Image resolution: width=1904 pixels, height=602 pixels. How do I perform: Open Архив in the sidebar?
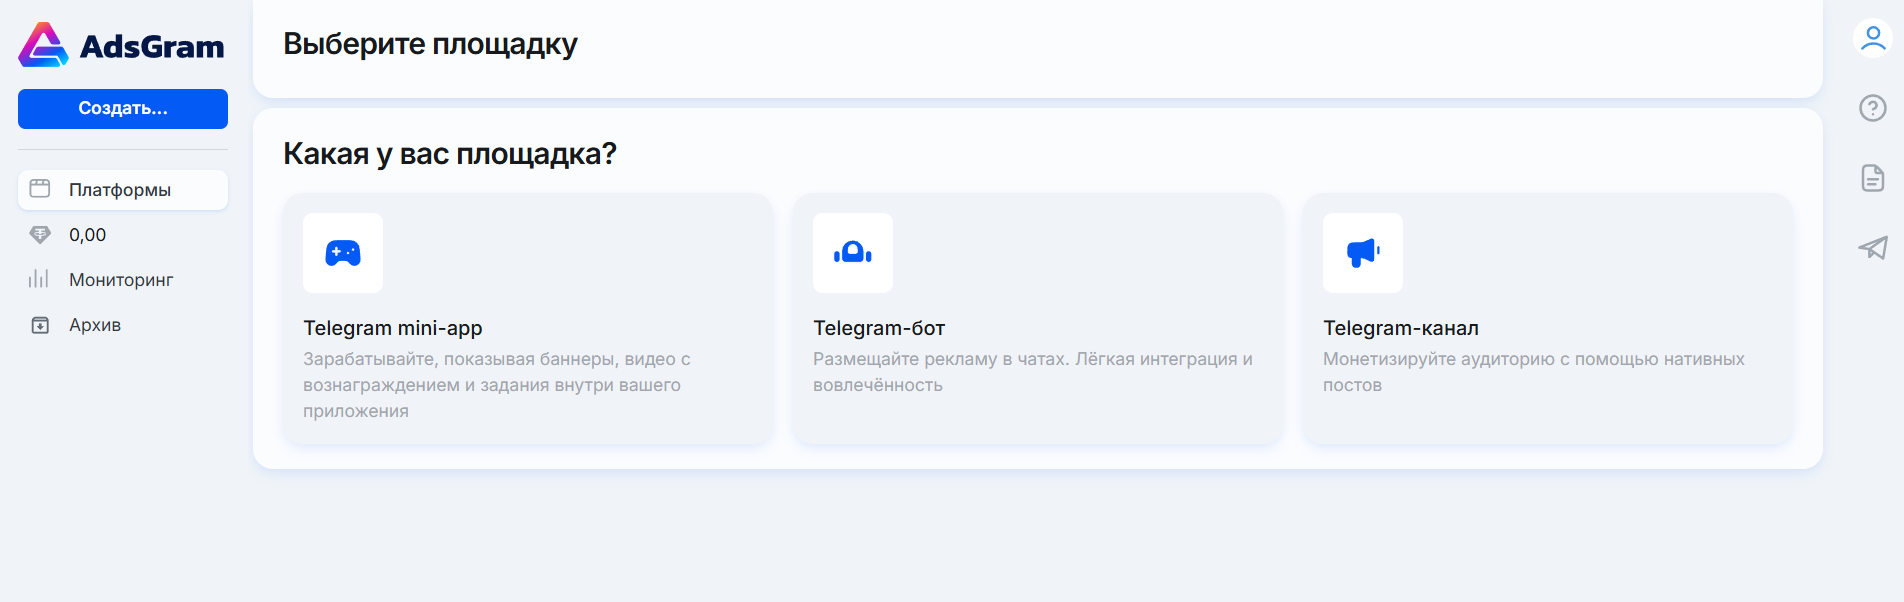(123, 325)
